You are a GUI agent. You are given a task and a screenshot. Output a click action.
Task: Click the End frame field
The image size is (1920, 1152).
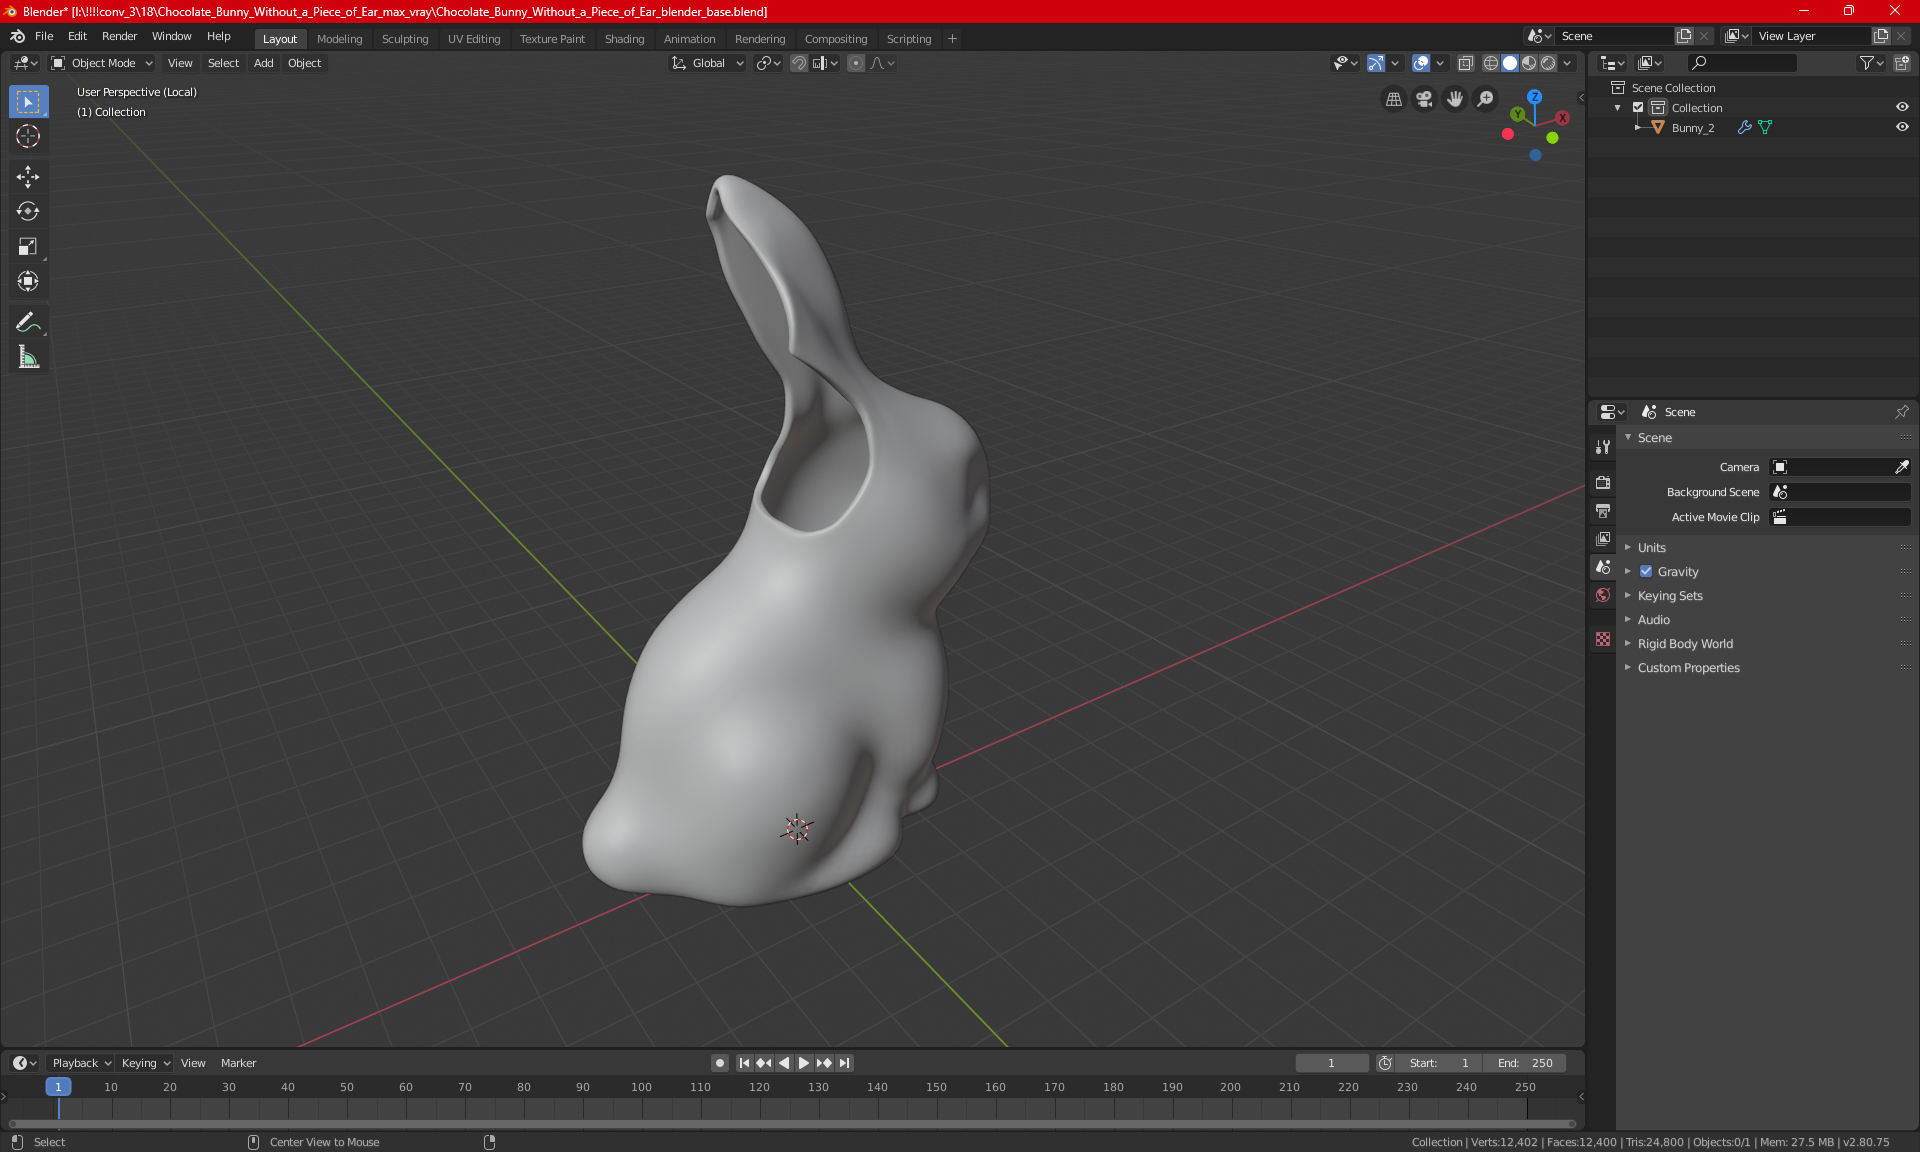click(x=1525, y=1063)
